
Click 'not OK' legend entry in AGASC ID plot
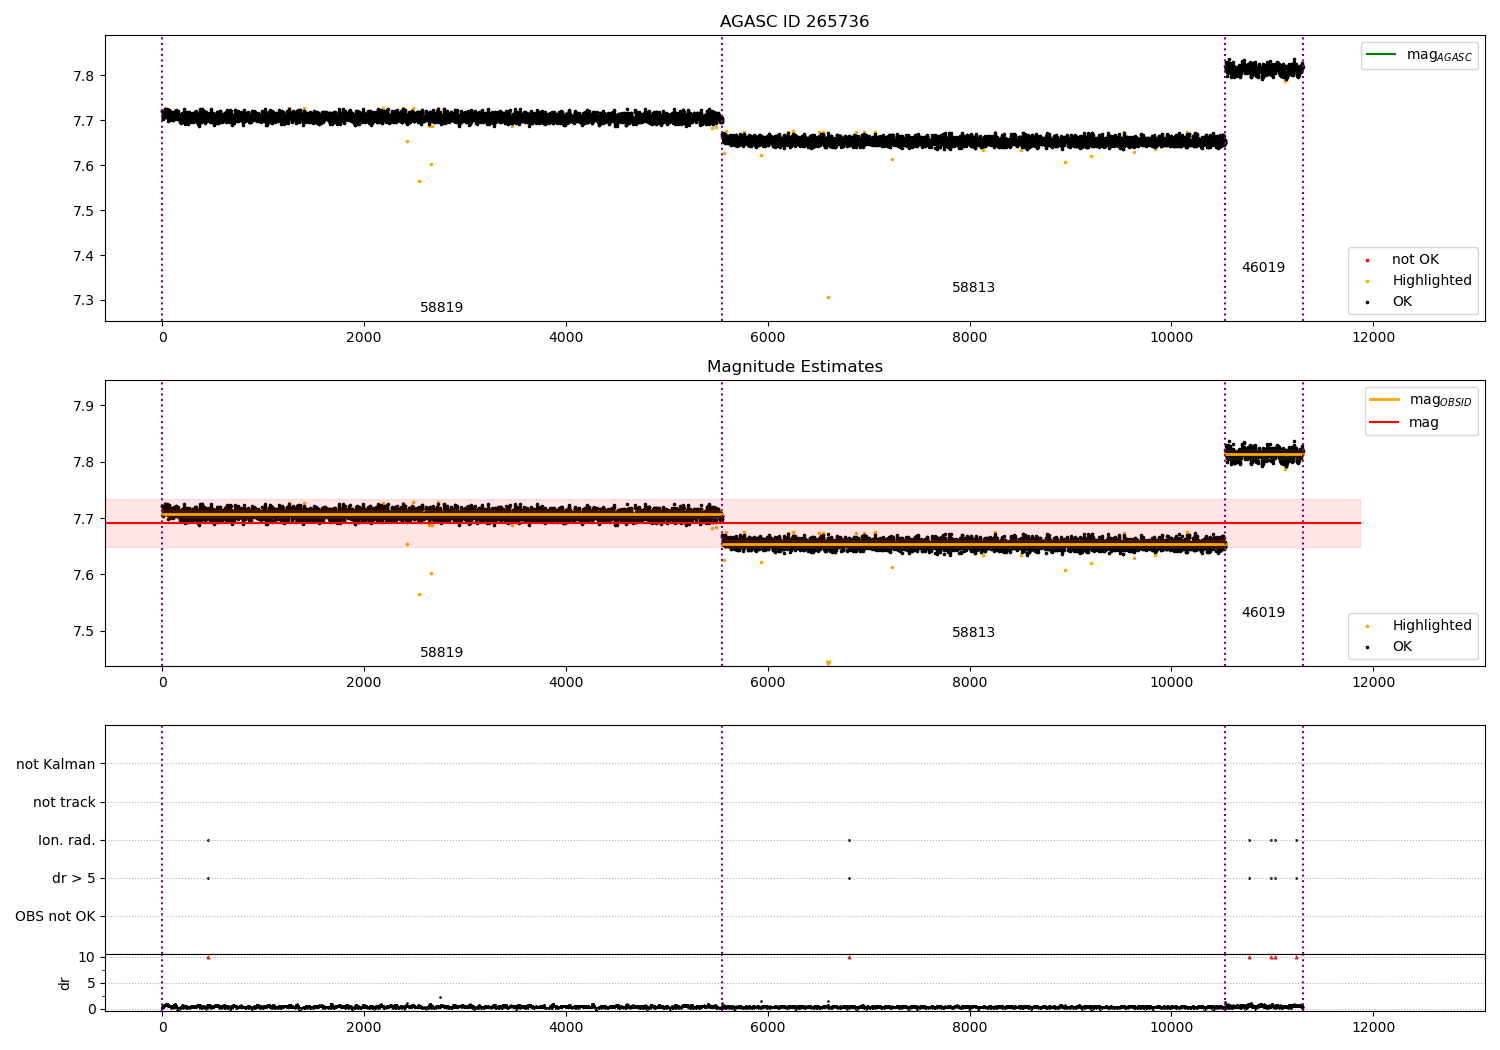point(1403,260)
